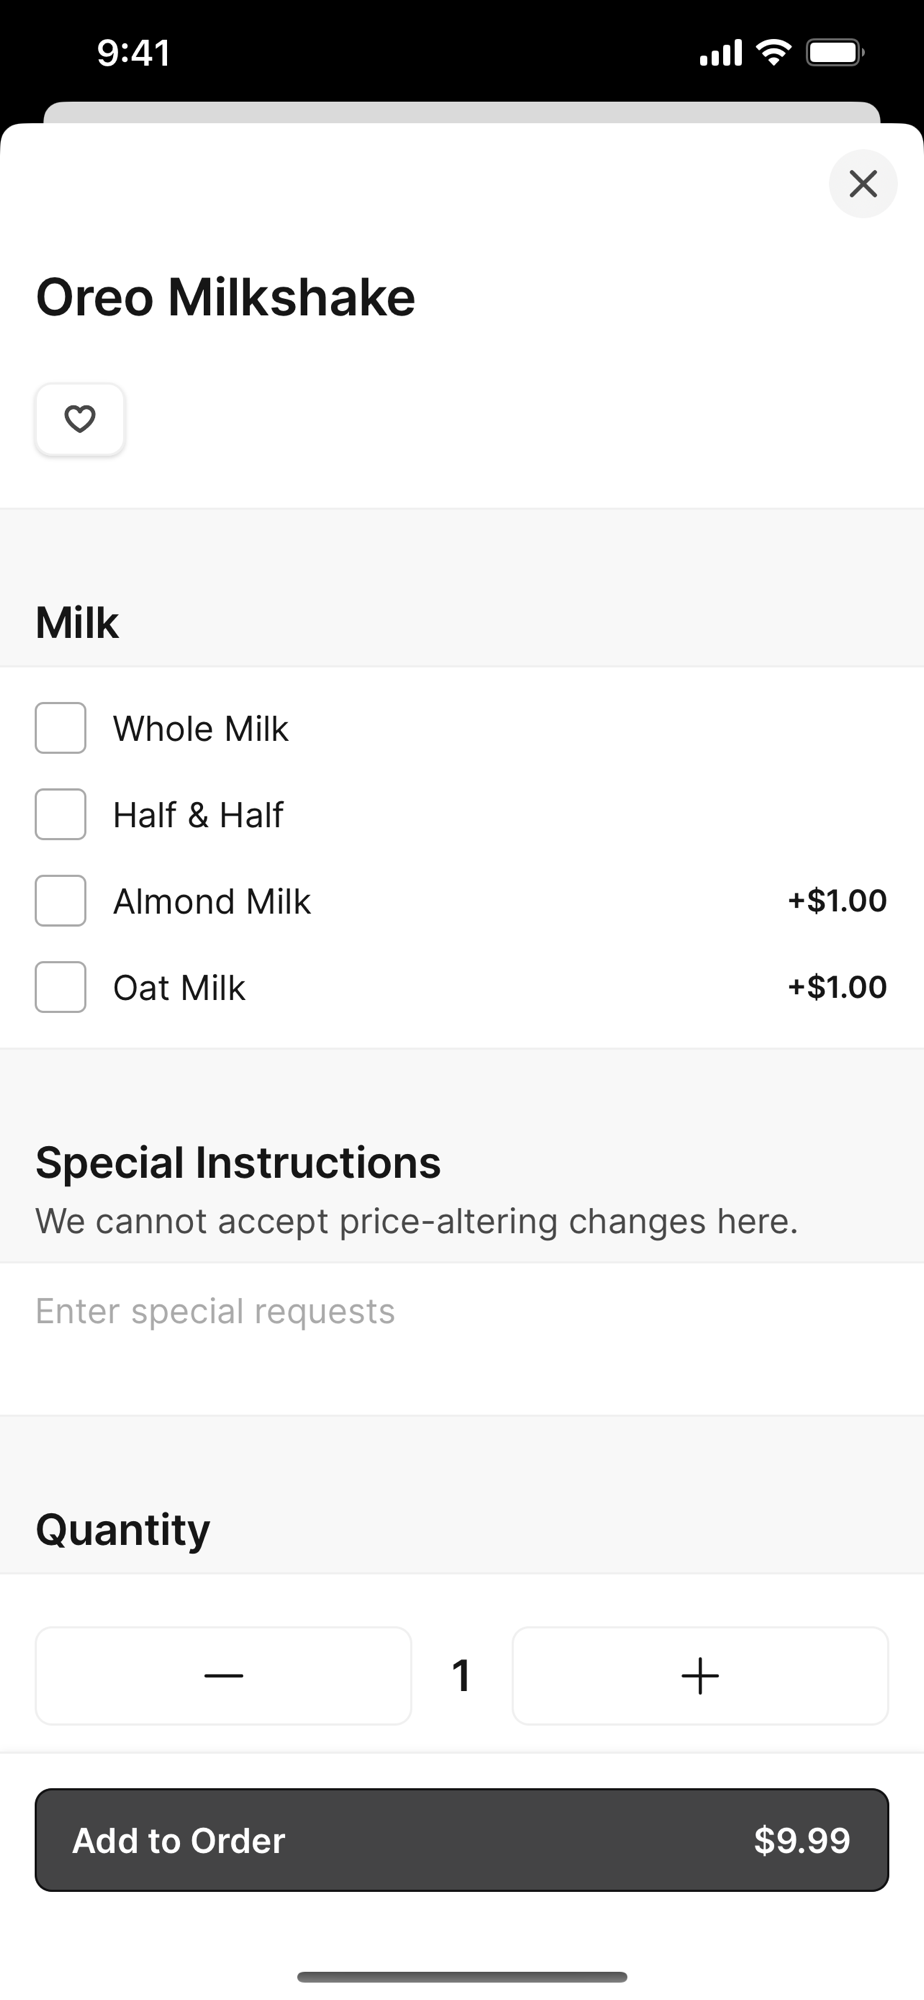Check the Whole Milk checkbox
The image size is (924, 2000).
[x=61, y=728]
